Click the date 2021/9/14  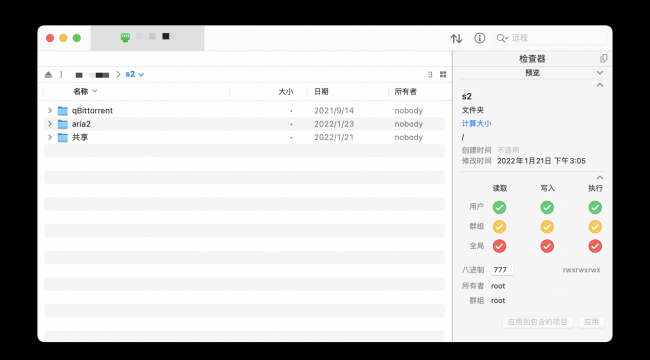[x=334, y=111]
